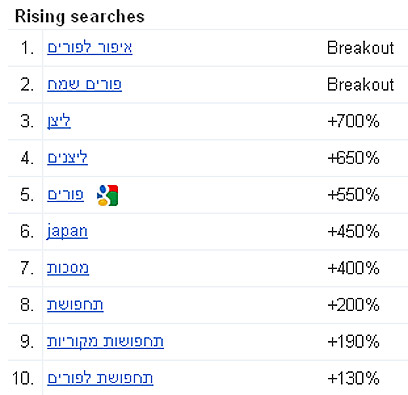The image size is (408, 395).
Task: Open the איפור לפורים search link
Action: click(90, 48)
